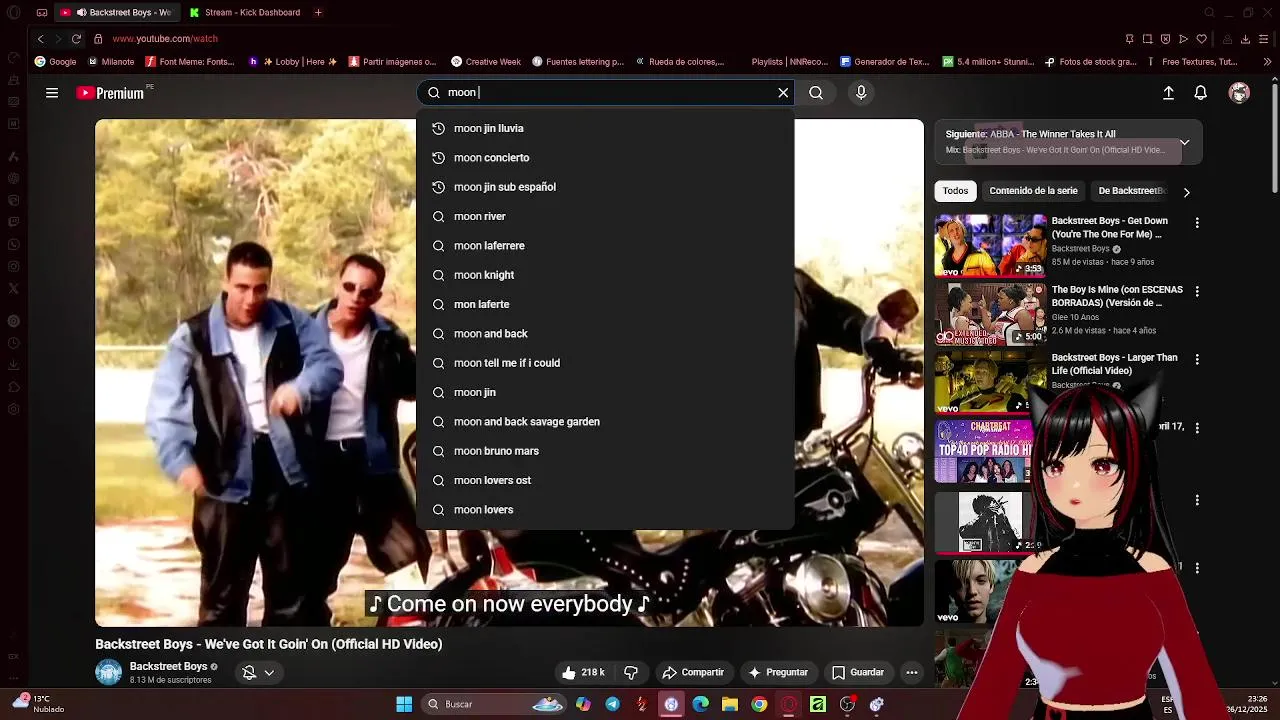
Task: Open the Creative Week bookmark
Action: coord(486,62)
